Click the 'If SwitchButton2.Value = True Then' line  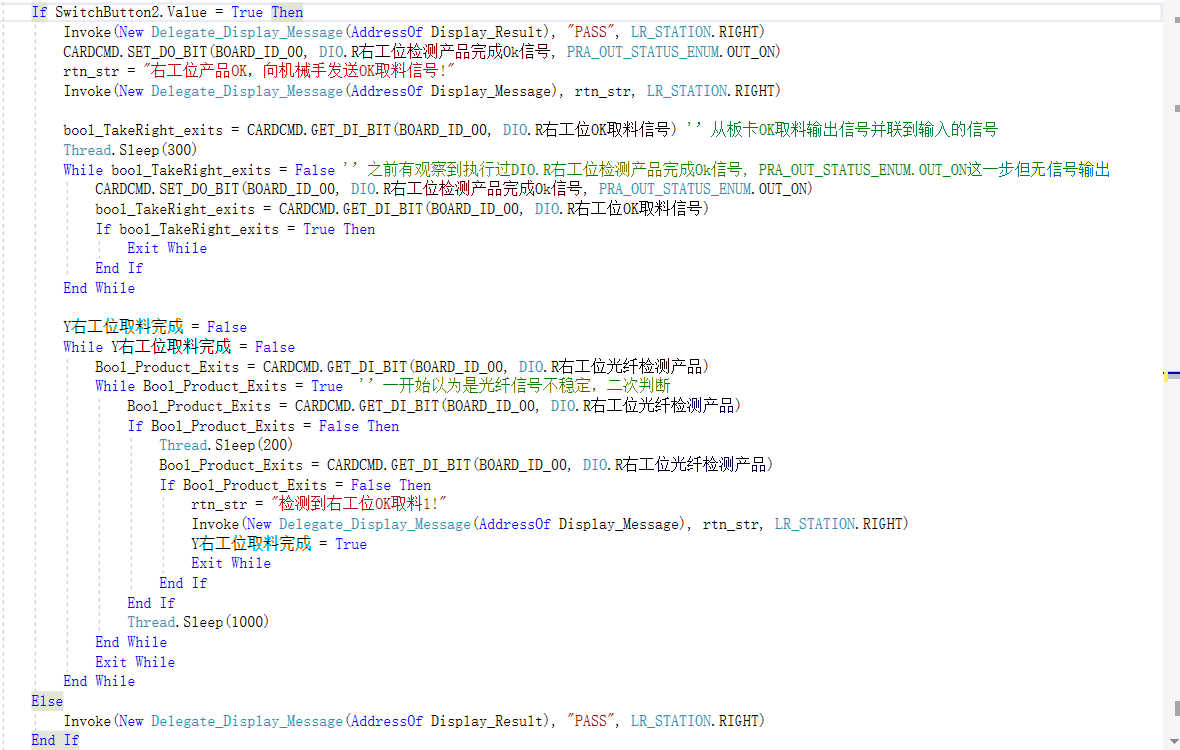pyautogui.click(x=167, y=12)
